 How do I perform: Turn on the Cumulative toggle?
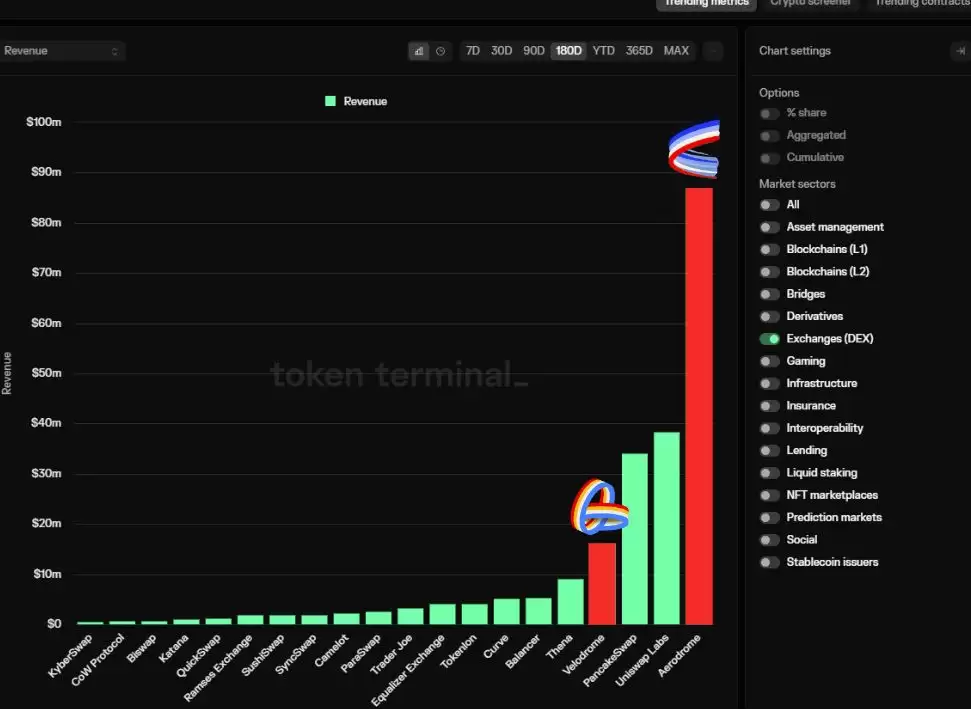click(x=769, y=158)
